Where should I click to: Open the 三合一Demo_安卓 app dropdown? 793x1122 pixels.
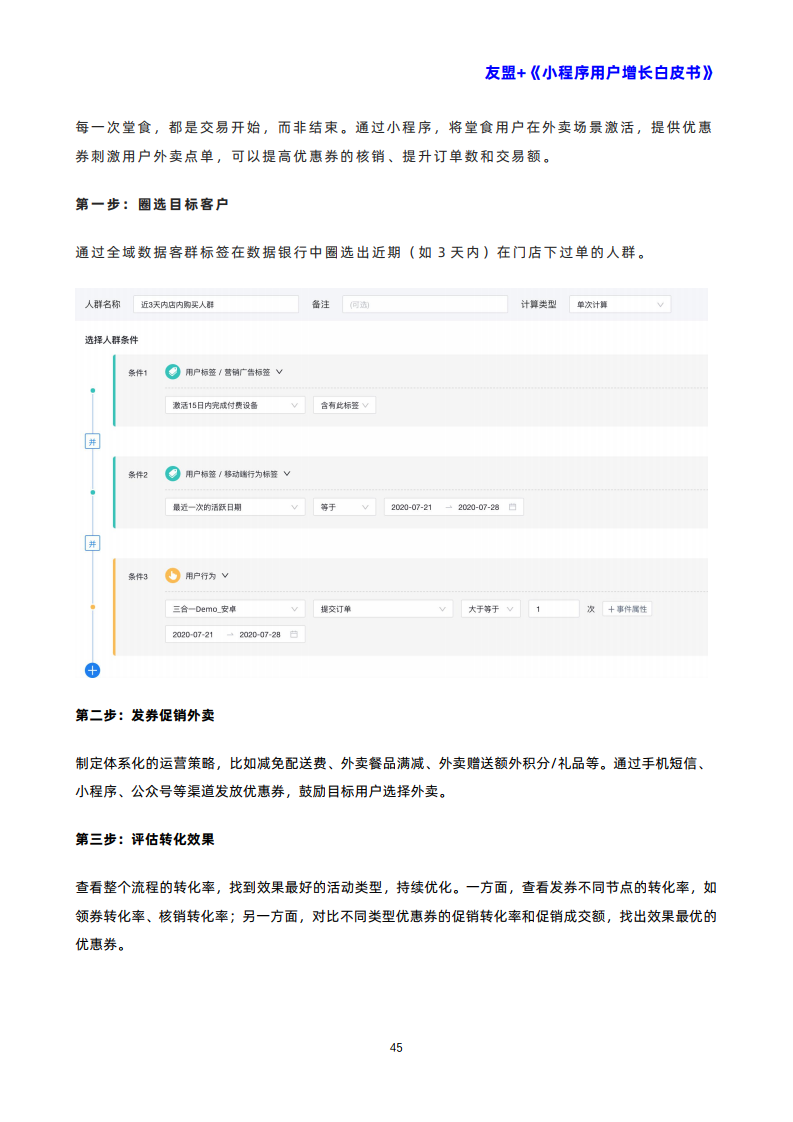(x=235, y=609)
